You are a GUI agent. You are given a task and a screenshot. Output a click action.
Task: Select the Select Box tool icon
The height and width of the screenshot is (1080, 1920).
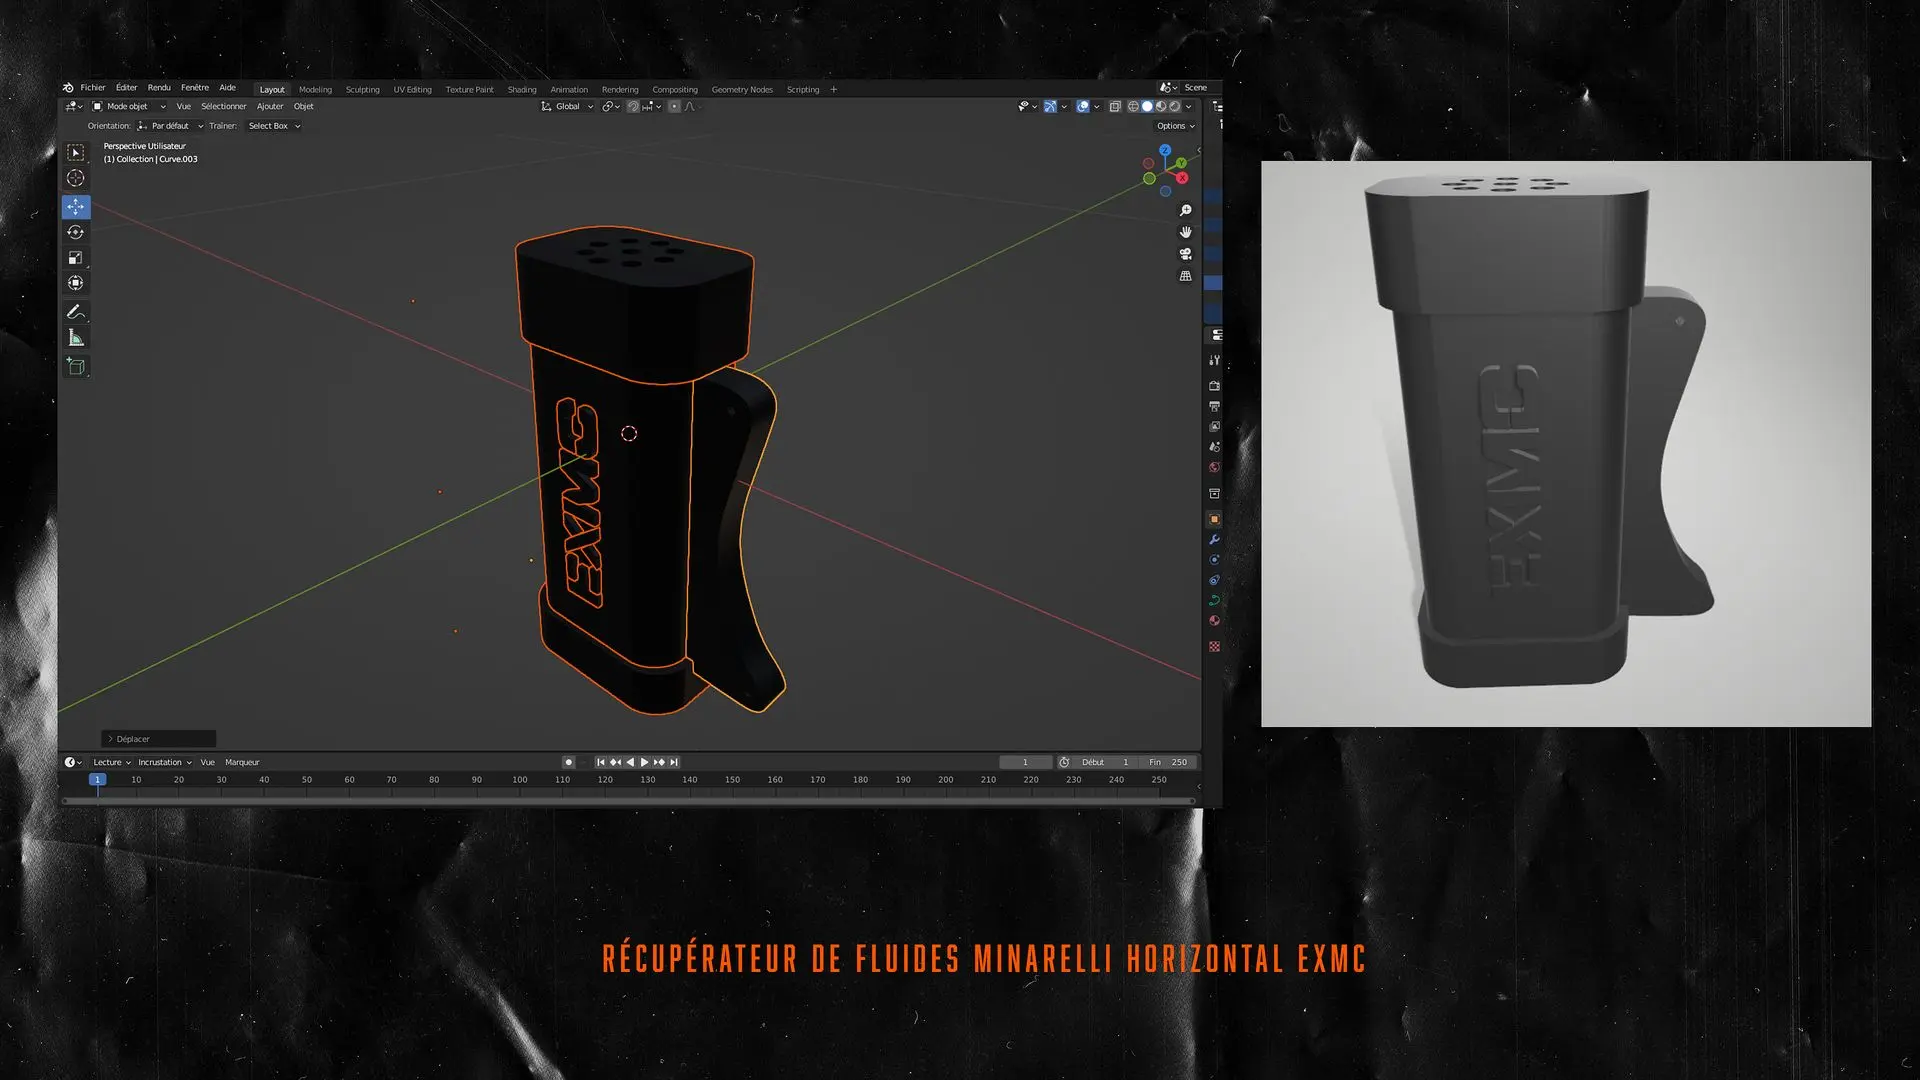click(76, 153)
